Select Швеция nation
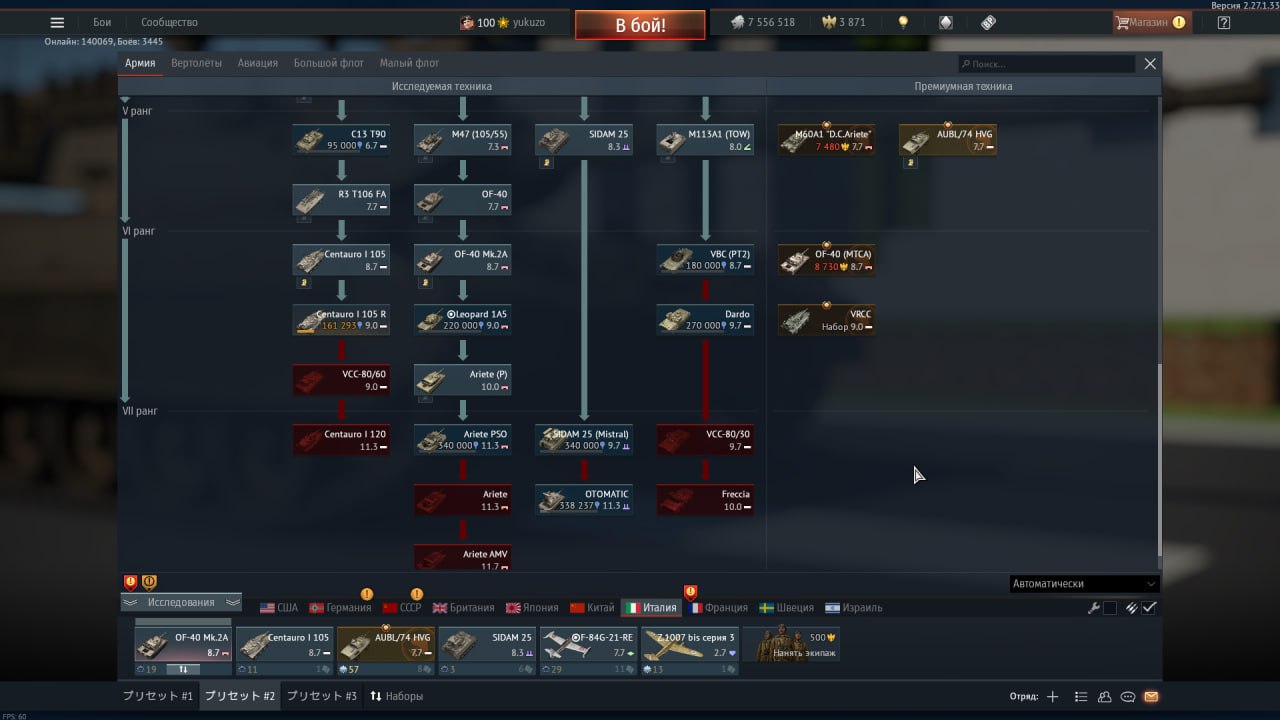1280x720 pixels. [x=786, y=608]
